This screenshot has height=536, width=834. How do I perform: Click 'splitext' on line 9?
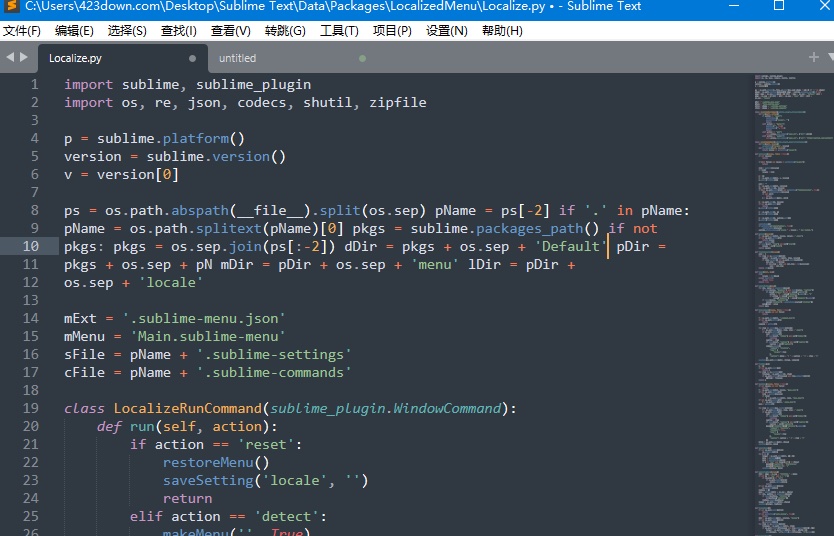[x=229, y=229]
